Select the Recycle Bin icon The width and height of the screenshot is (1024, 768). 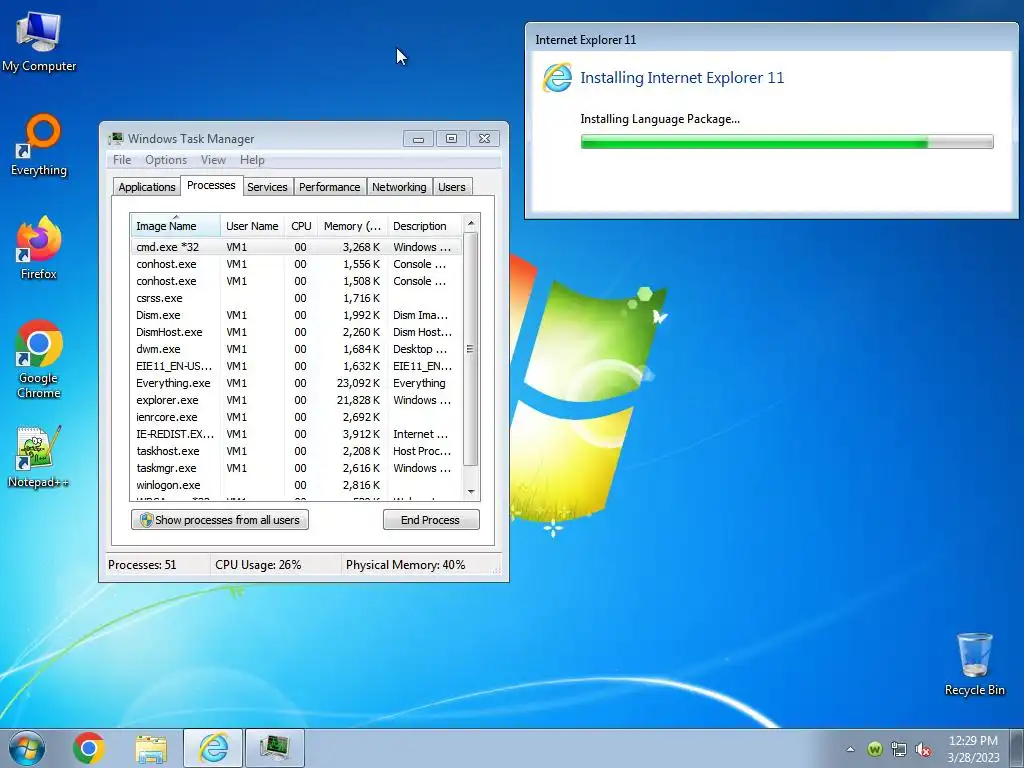tap(974, 664)
